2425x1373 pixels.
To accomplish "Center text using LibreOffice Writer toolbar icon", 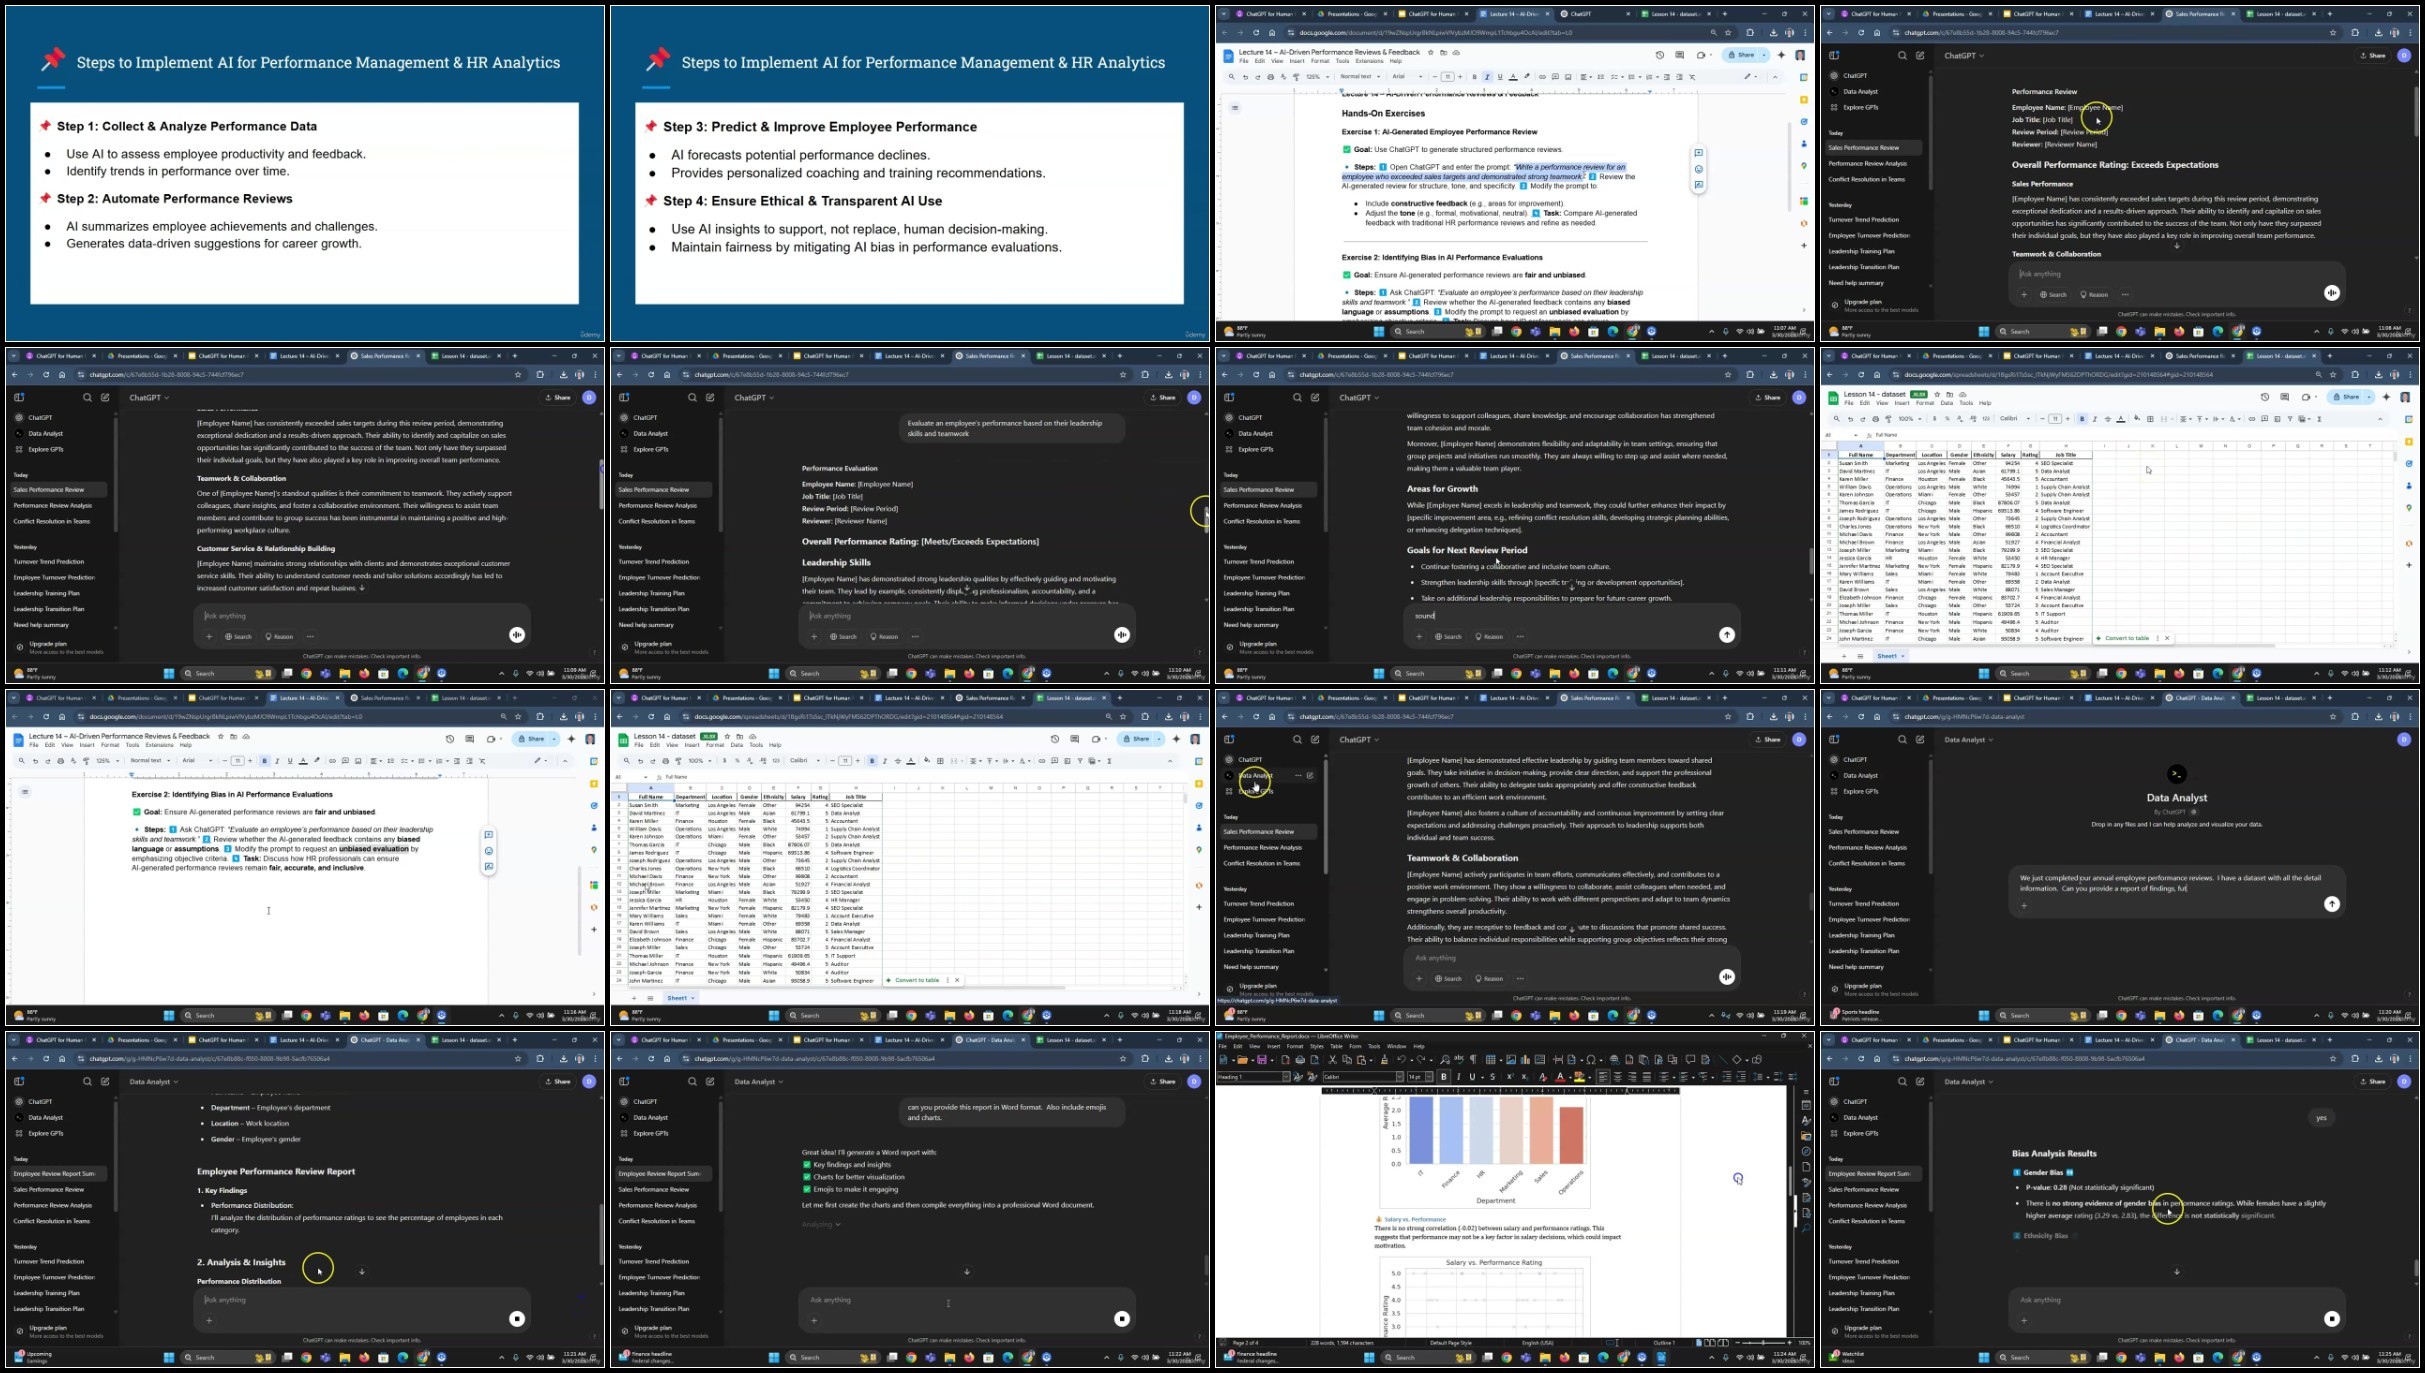I will pos(1617,1077).
